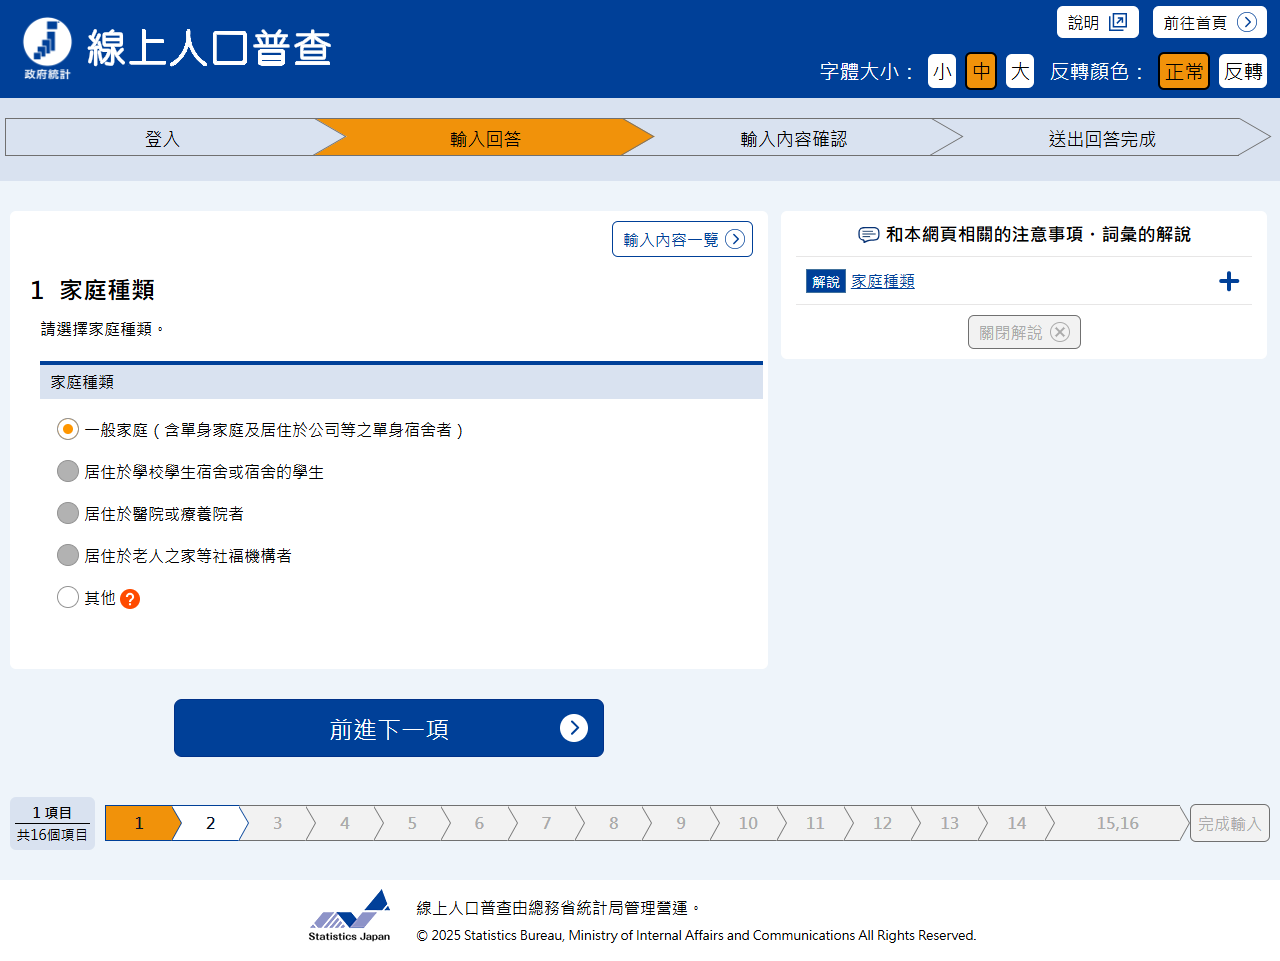Select step 1 in item navigator
The width and height of the screenshot is (1280, 961).
[x=139, y=823]
